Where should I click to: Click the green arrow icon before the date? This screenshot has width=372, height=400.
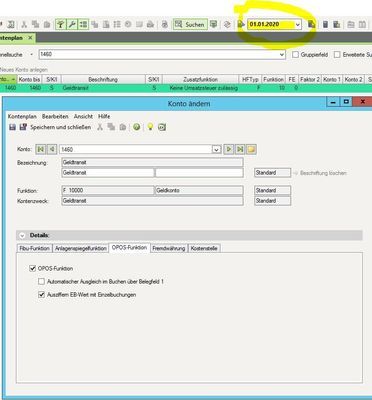click(x=241, y=24)
